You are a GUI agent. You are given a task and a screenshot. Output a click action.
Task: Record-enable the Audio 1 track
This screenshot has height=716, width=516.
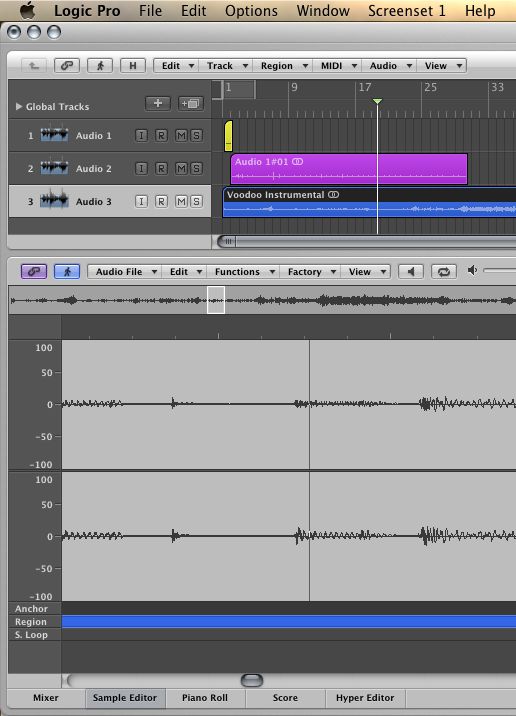click(x=161, y=136)
